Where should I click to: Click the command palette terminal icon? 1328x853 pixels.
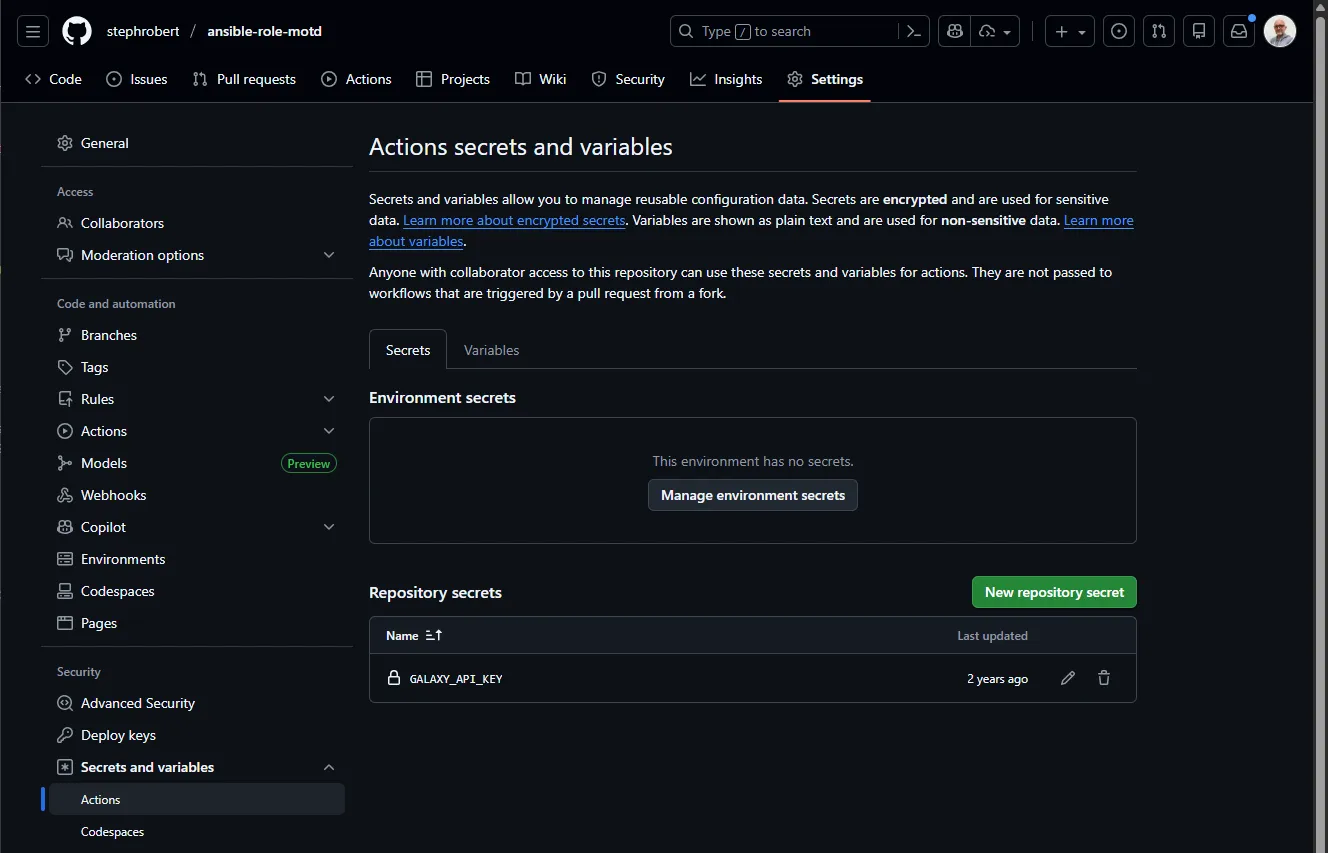coord(911,31)
